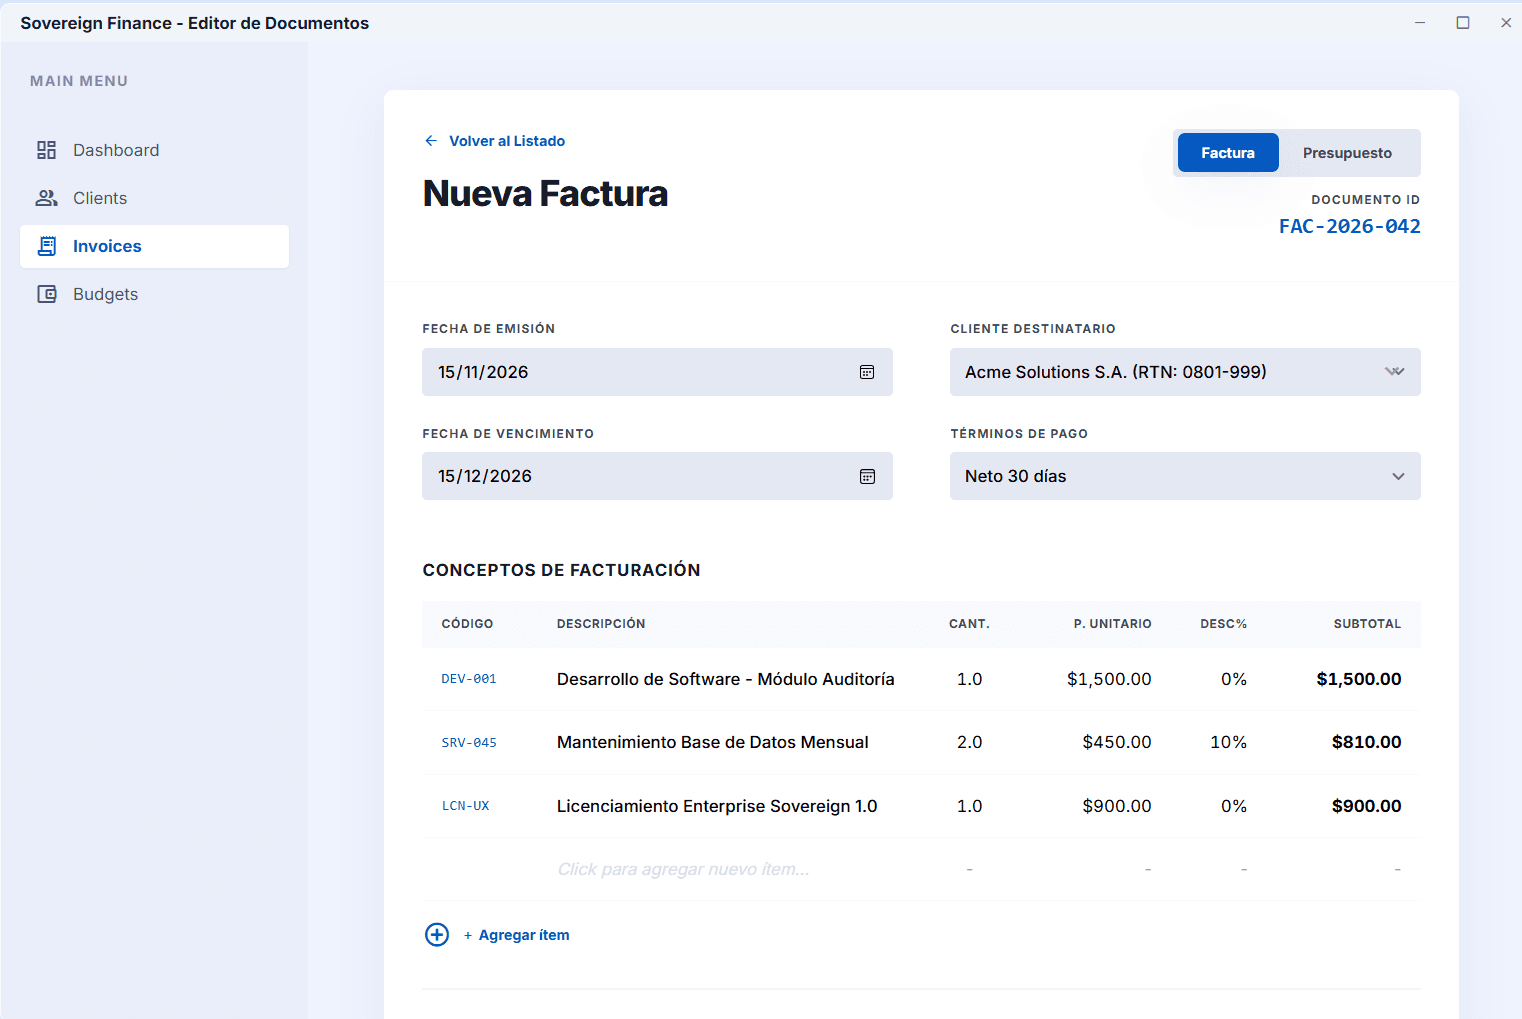Click the DESC% column header

[1223, 624]
